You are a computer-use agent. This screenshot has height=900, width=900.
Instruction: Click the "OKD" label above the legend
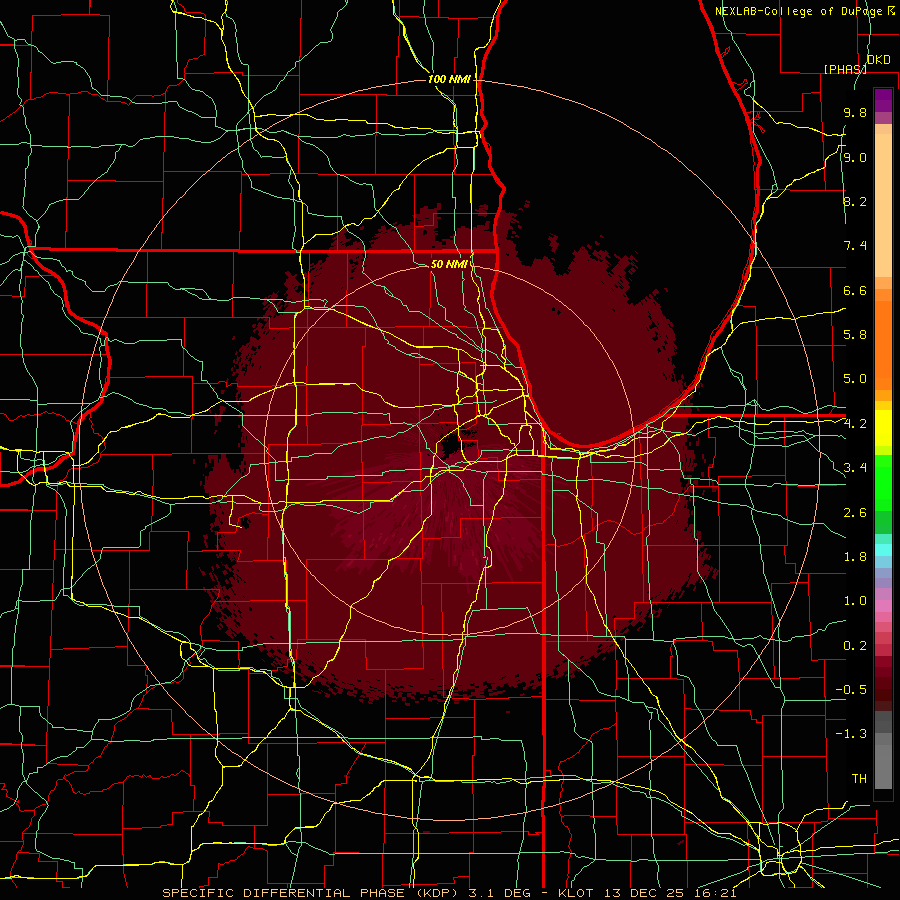coord(879,59)
